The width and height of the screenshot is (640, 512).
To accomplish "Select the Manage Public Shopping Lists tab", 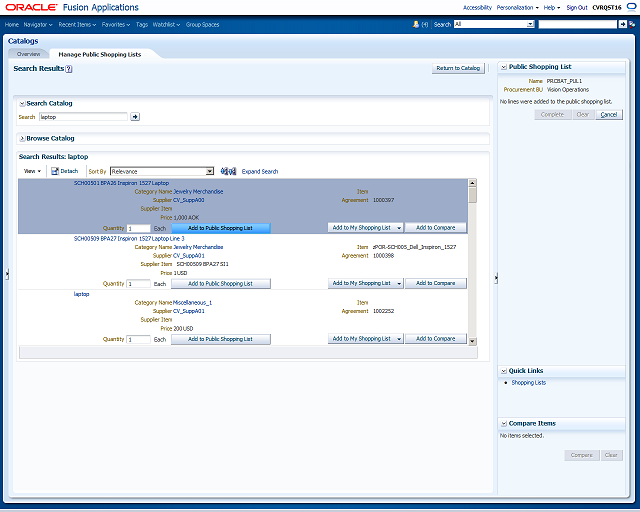I will point(100,54).
